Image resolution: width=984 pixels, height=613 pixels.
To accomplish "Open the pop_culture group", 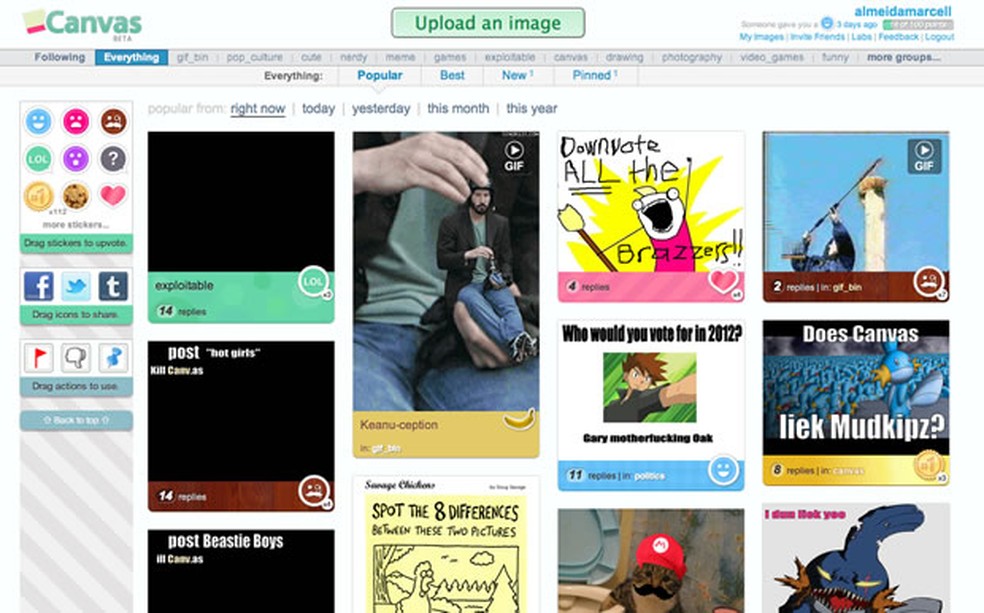I will coord(254,57).
